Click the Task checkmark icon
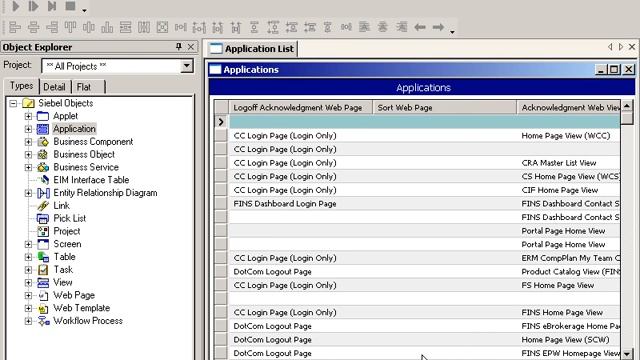The height and width of the screenshot is (360, 640). point(43,270)
